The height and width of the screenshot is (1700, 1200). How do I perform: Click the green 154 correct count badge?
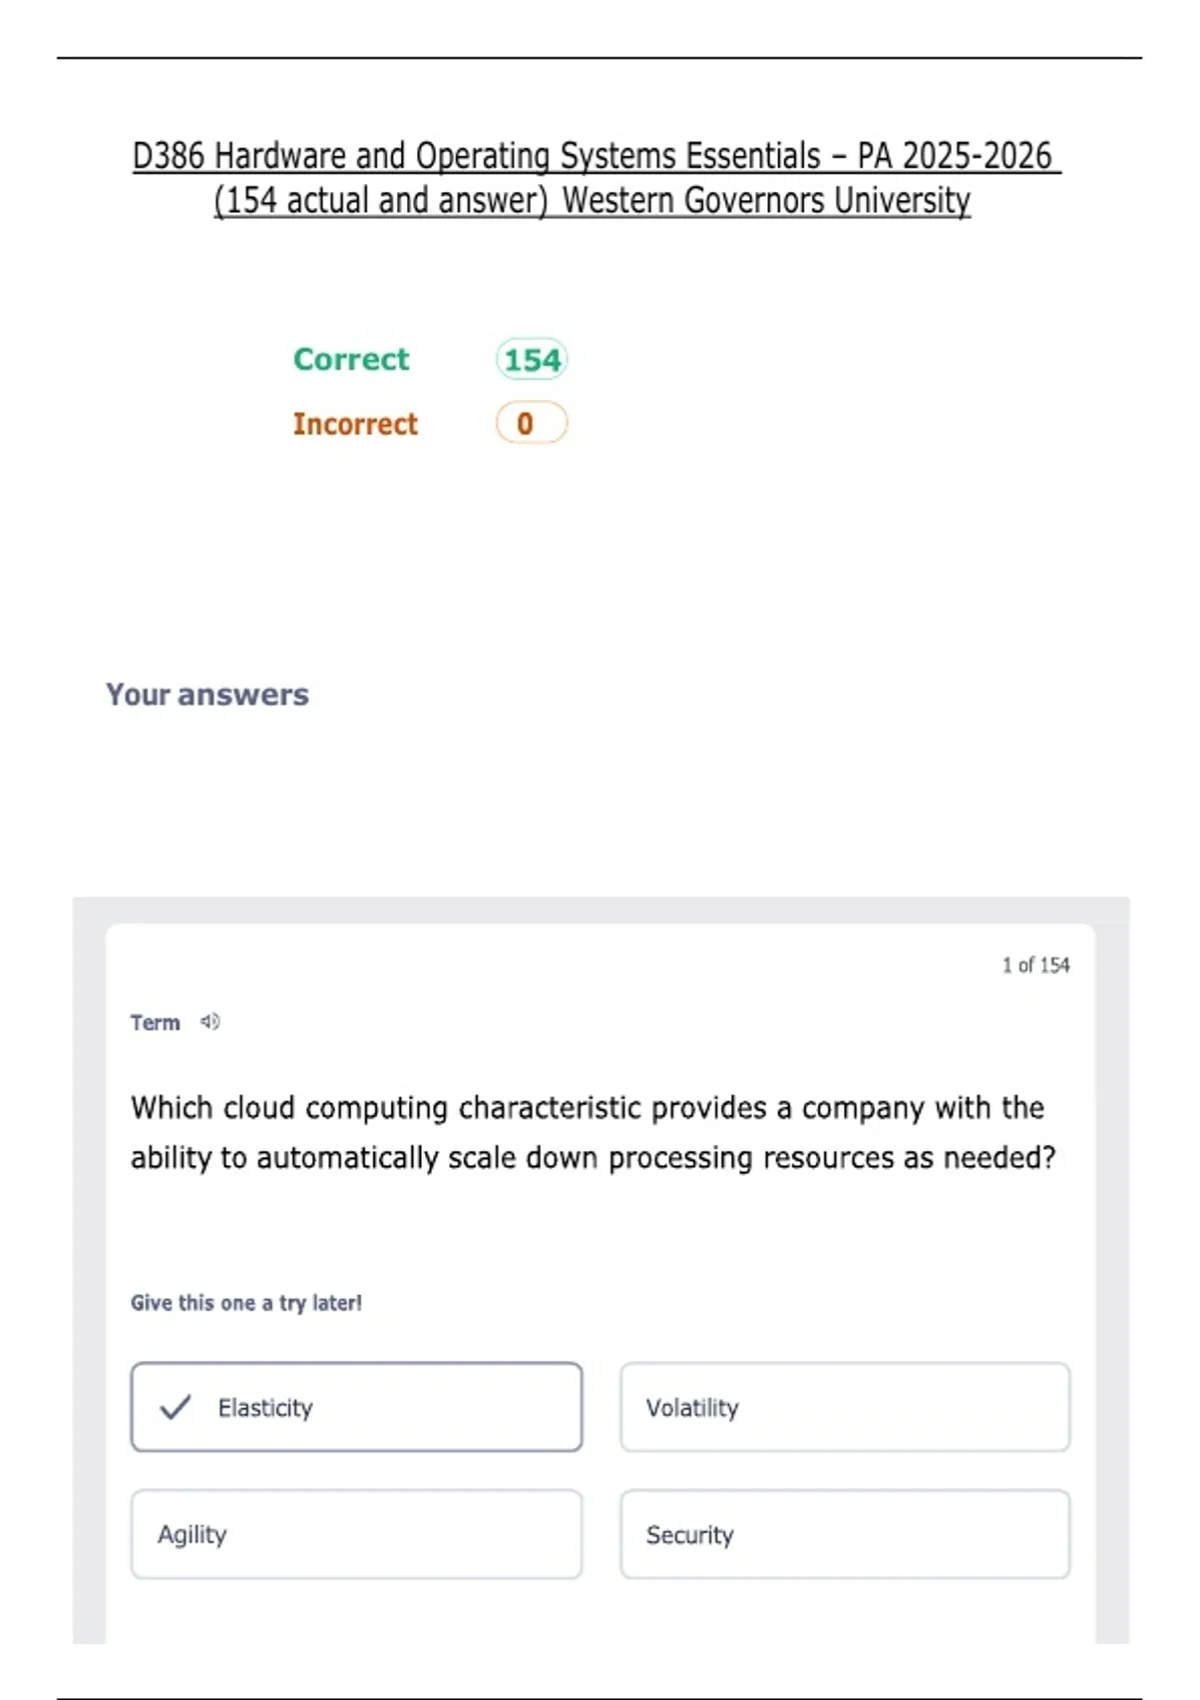532,359
